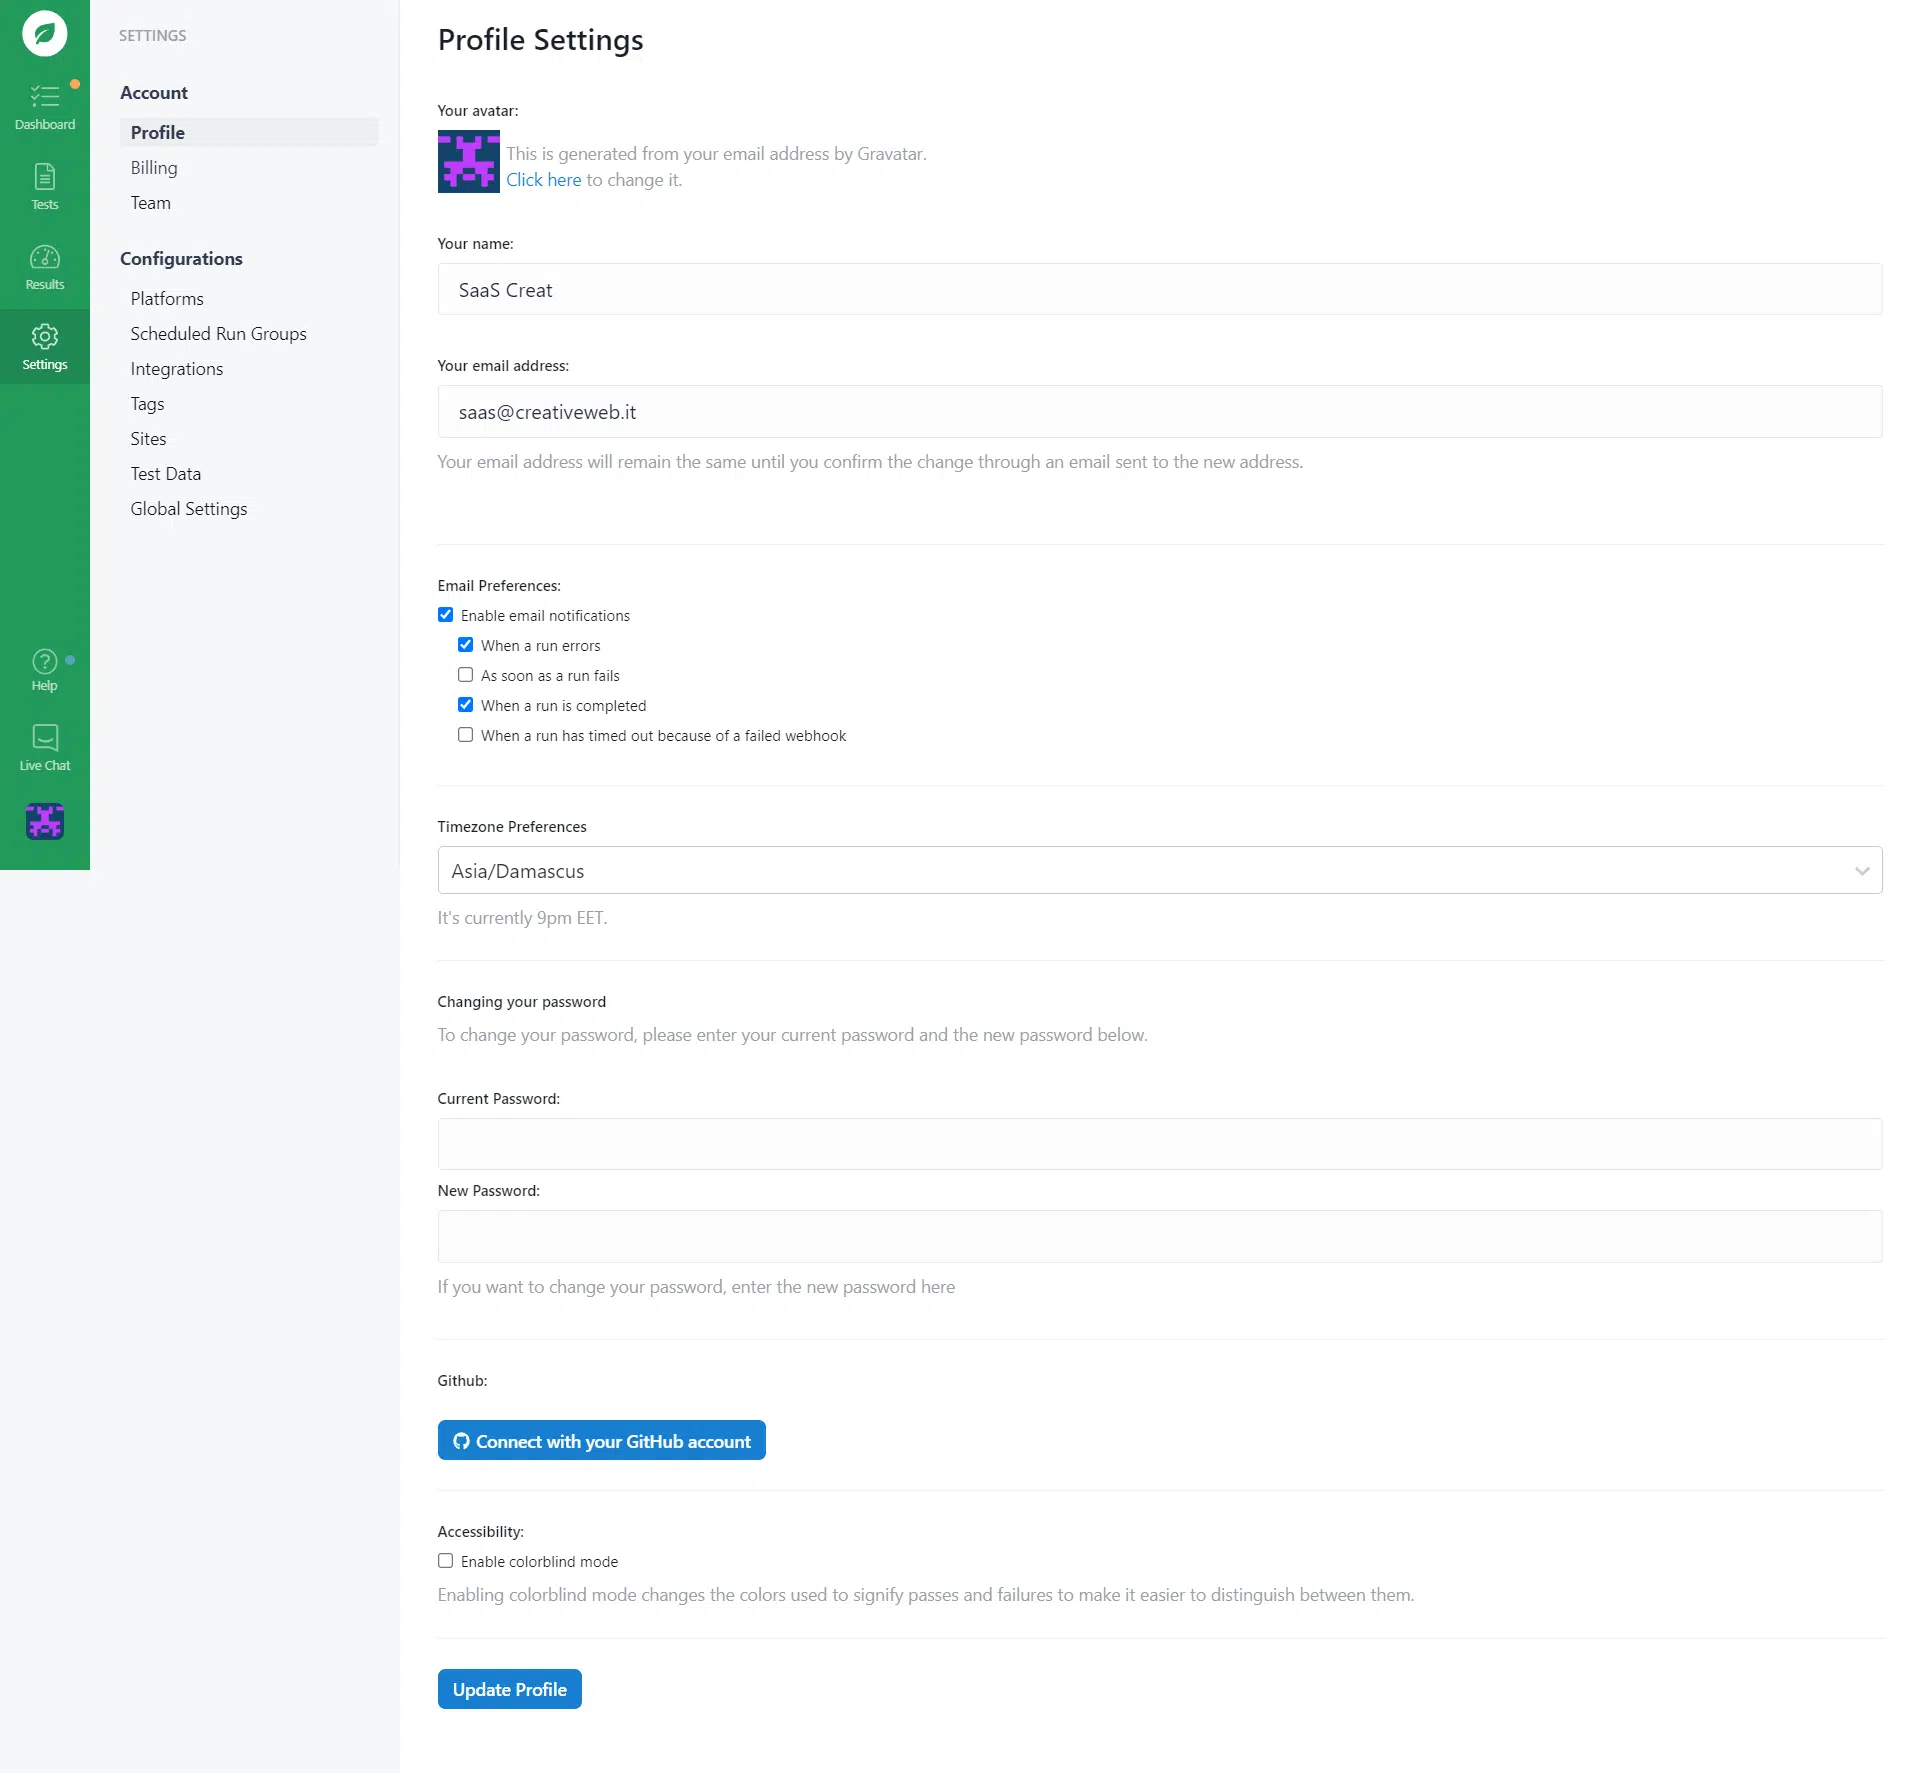Click the large Gravatar avatar image
1920x1773 pixels.
[468, 162]
